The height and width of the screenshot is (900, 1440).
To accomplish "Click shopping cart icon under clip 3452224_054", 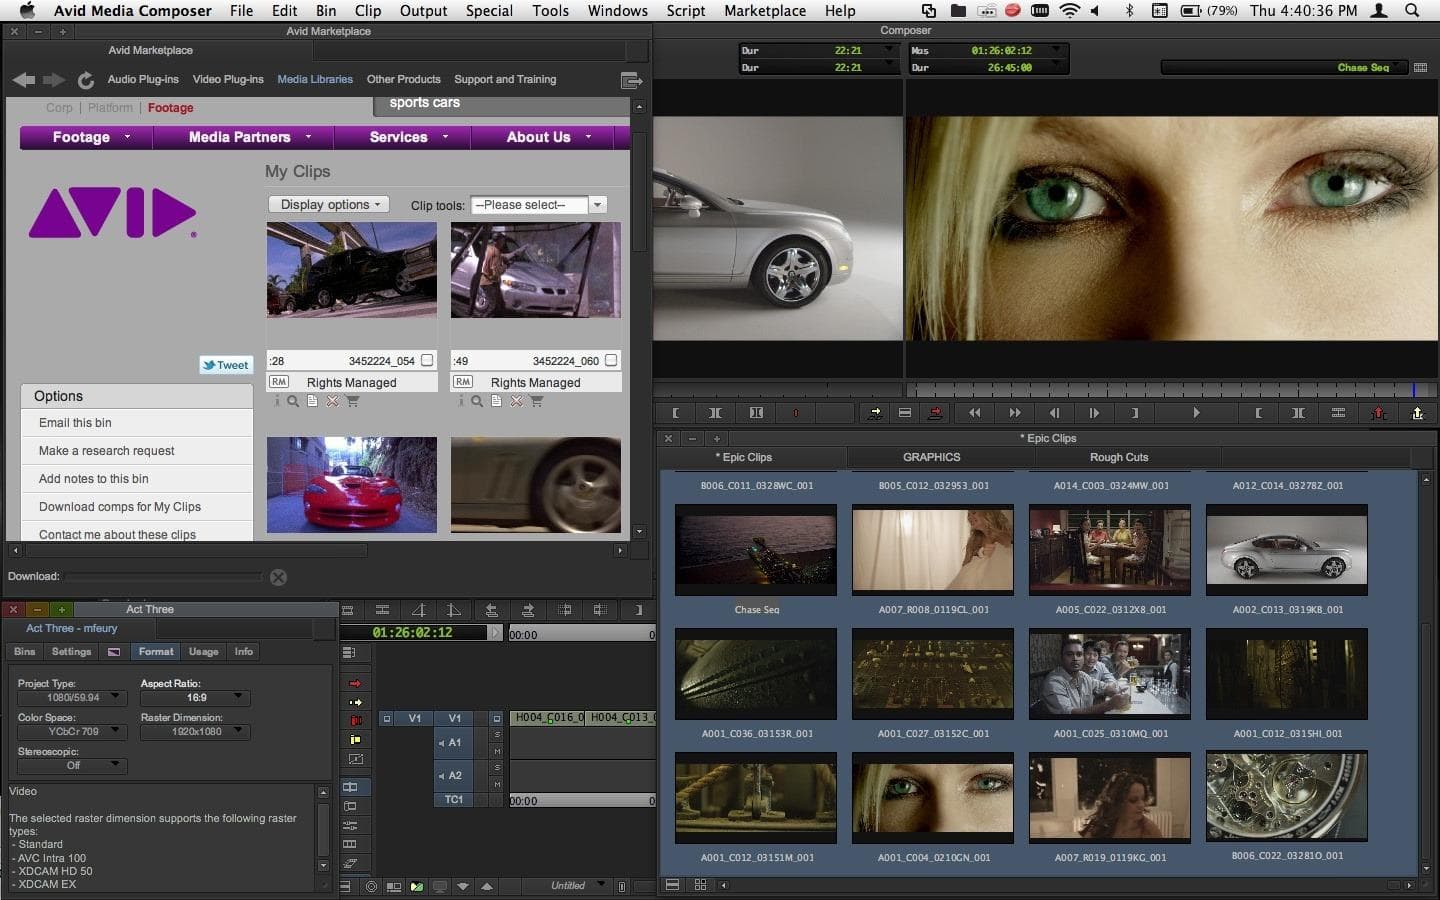I will (353, 401).
